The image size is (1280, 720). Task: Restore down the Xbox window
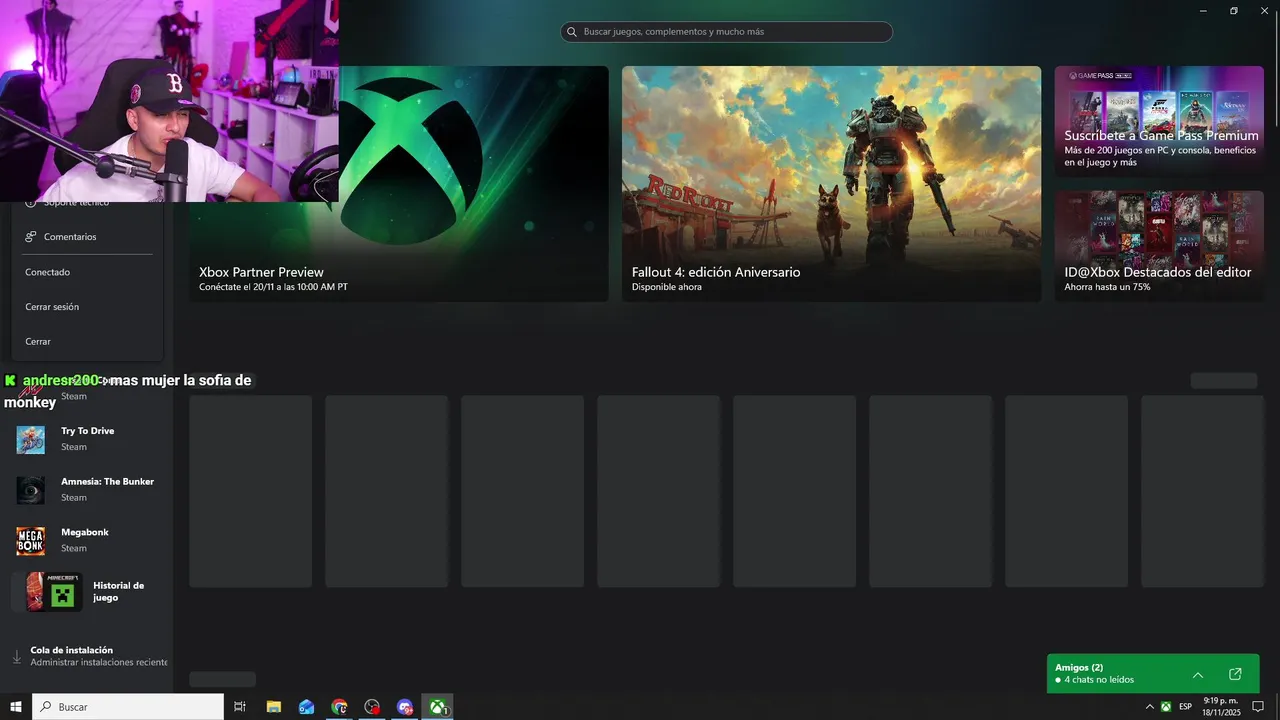coord(1234,11)
